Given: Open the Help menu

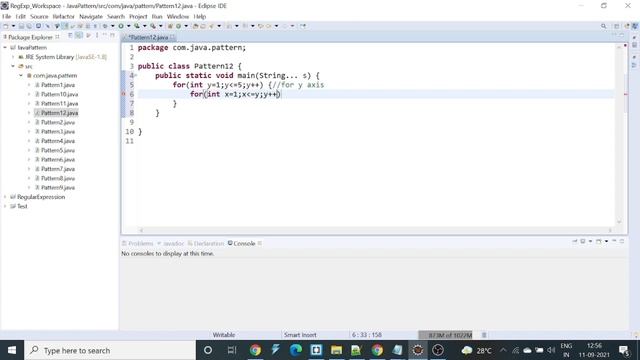Looking at the screenshot, I should click(x=200, y=17).
